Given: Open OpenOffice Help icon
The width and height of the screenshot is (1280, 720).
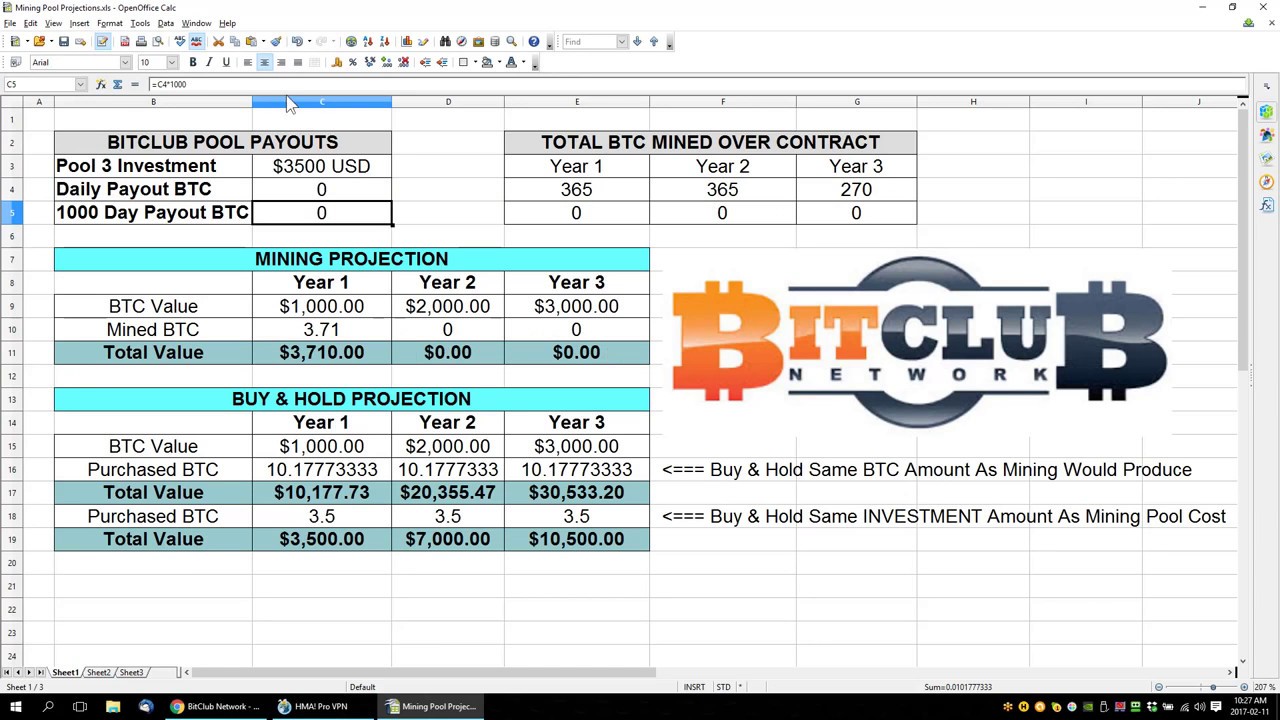Looking at the screenshot, I should click(x=534, y=41).
